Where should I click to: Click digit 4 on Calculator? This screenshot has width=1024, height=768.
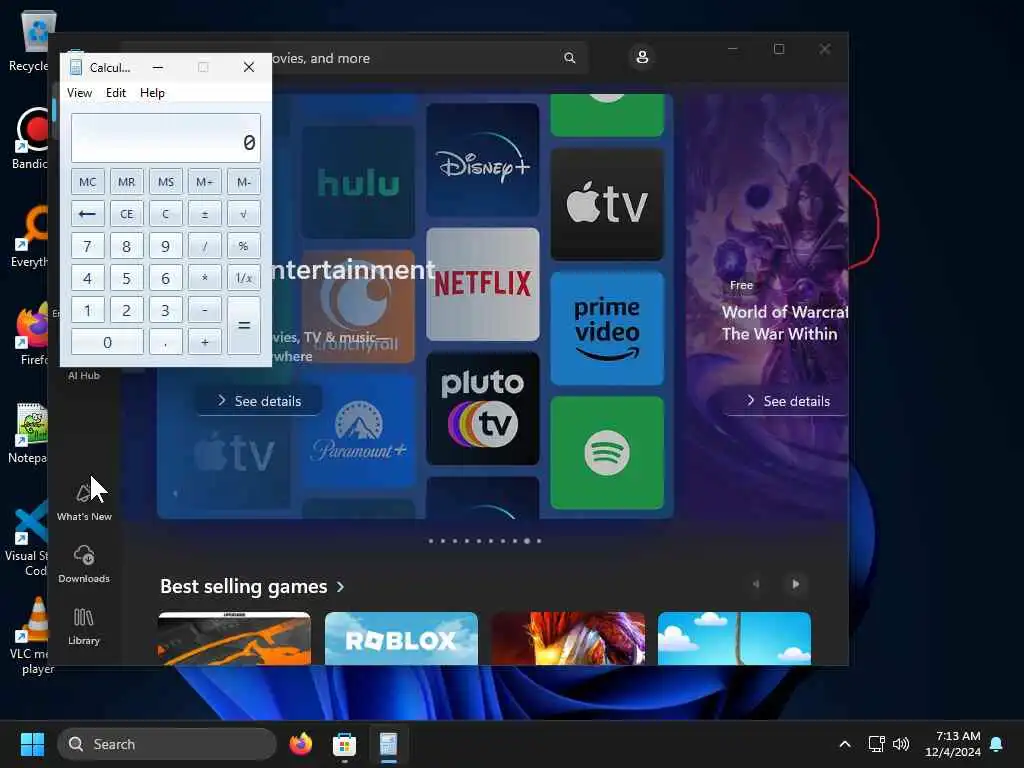[x=88, y=278]
